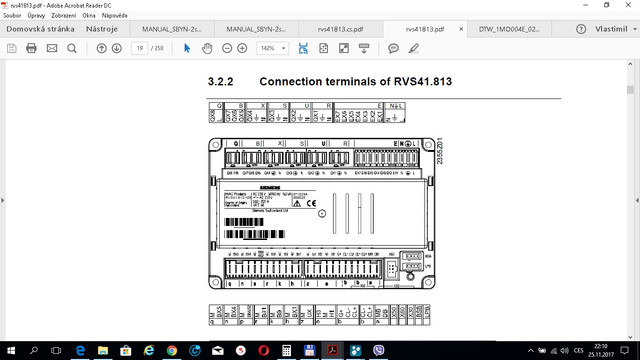Image resolution: width=640 pixels, height=360 pixels.
Task: Launch Google Chrome from taskbar
Action: [x=172, y=351]
